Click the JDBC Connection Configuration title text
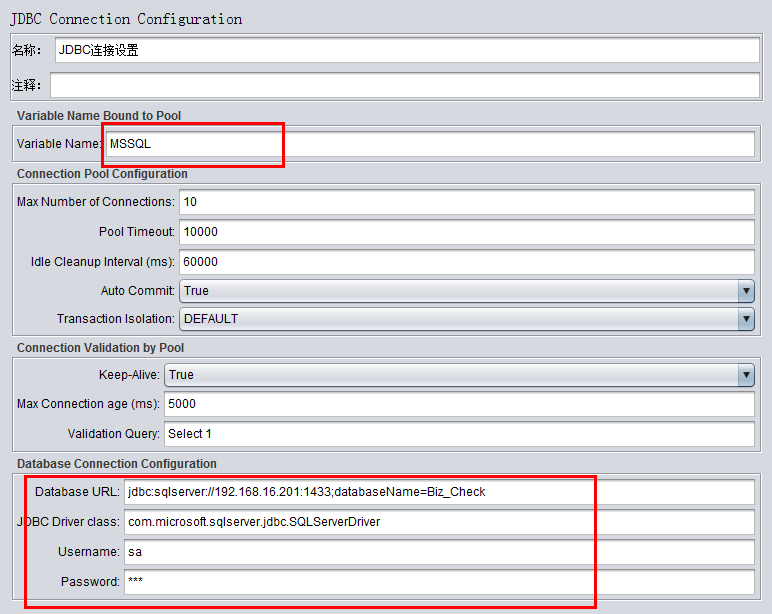Viewport: 772px width, 614px height. (125, 19)
